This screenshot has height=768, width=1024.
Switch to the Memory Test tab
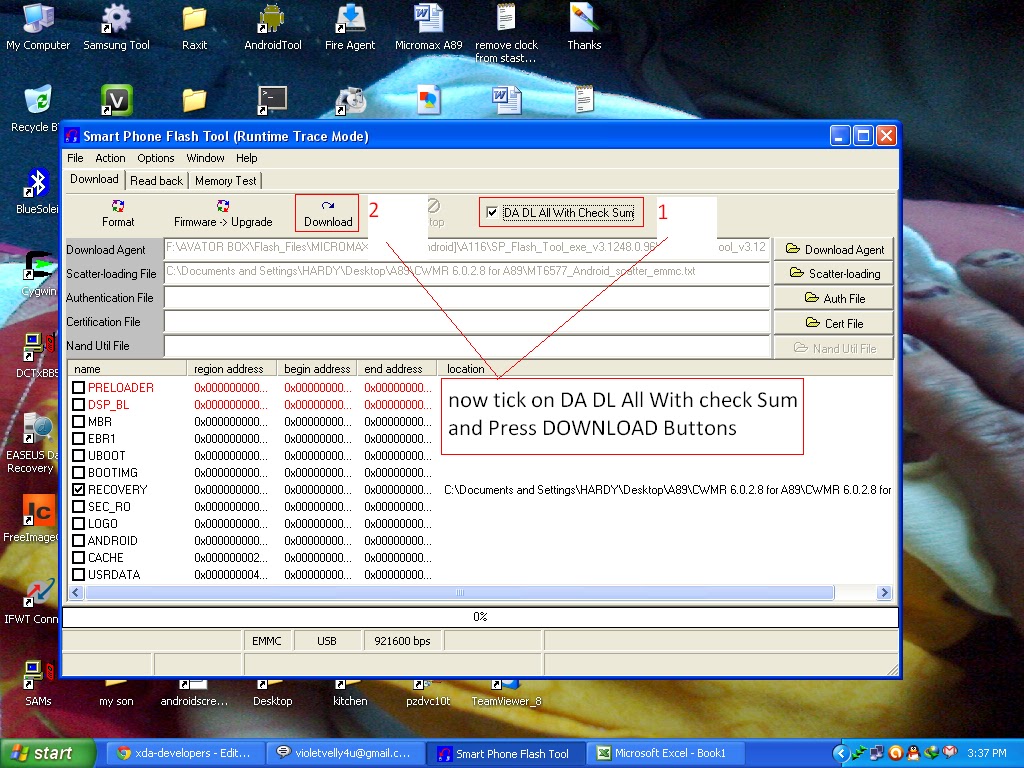[x=225, y=181]
